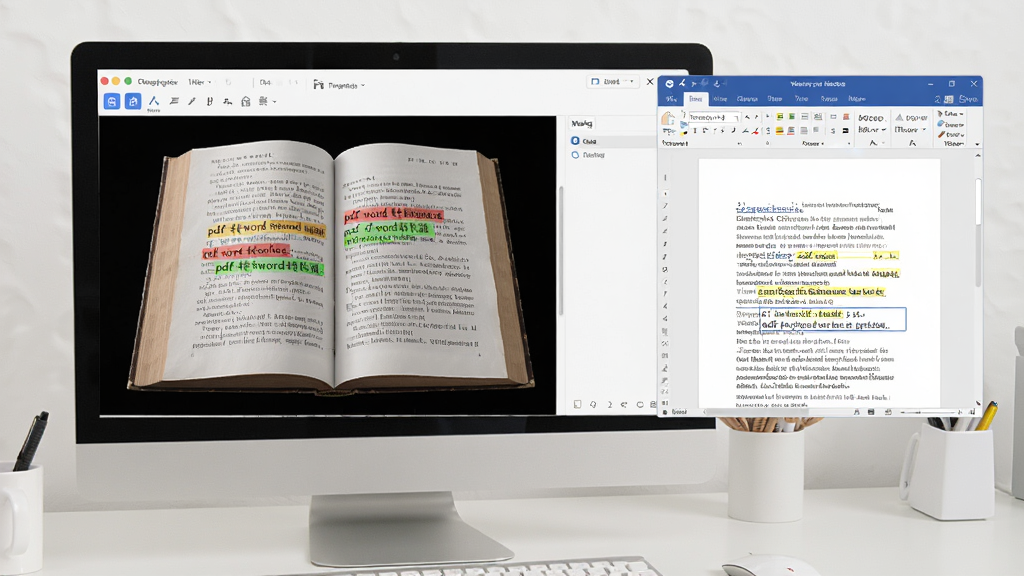Click the leftmost icon at PDF sidebar bottom
Screen dimensions: 1024x576
[577, 405]
